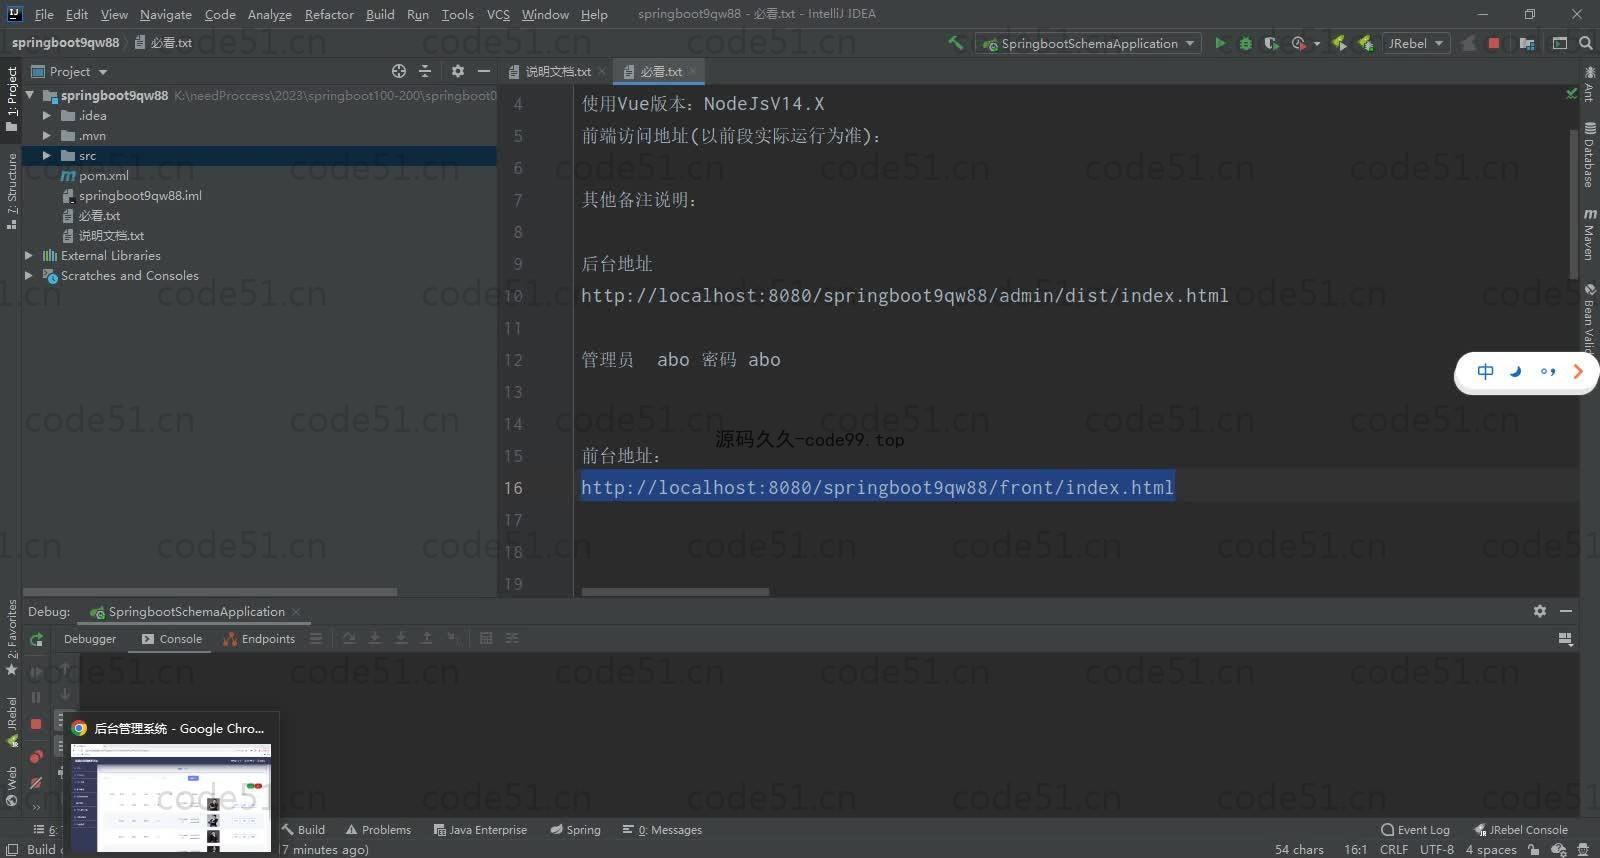The width and height of the screenshot is (1600, 858).
Task: View breakpoints double red dot icon
Action: (x=37, y=755)
